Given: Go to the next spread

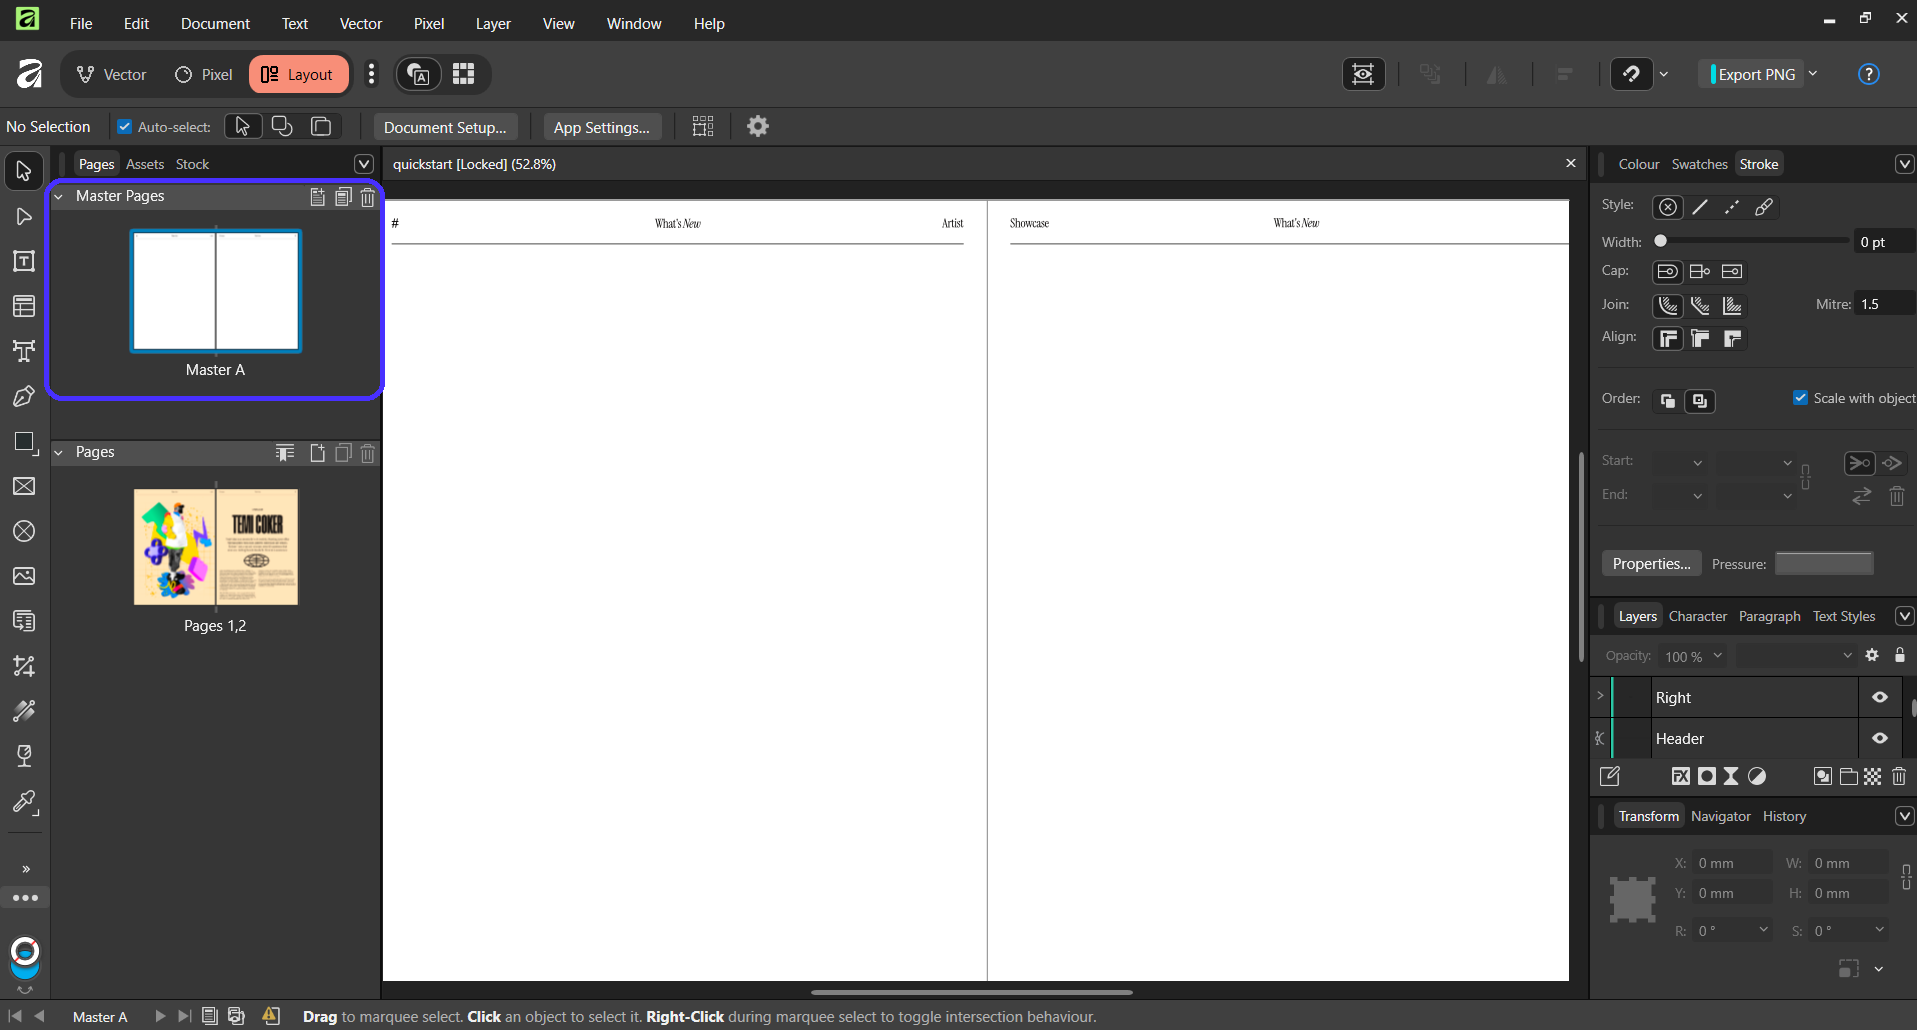Looking at the screenshot, I should pos(160,1016).
